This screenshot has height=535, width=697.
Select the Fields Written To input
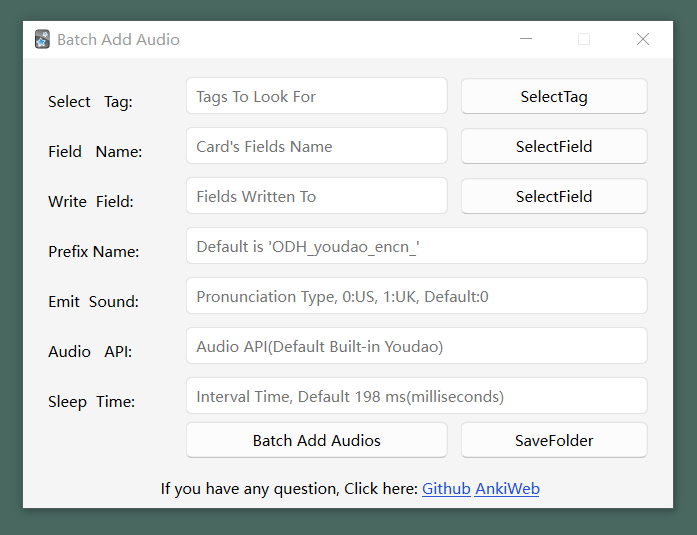click(x=316, y=197)
